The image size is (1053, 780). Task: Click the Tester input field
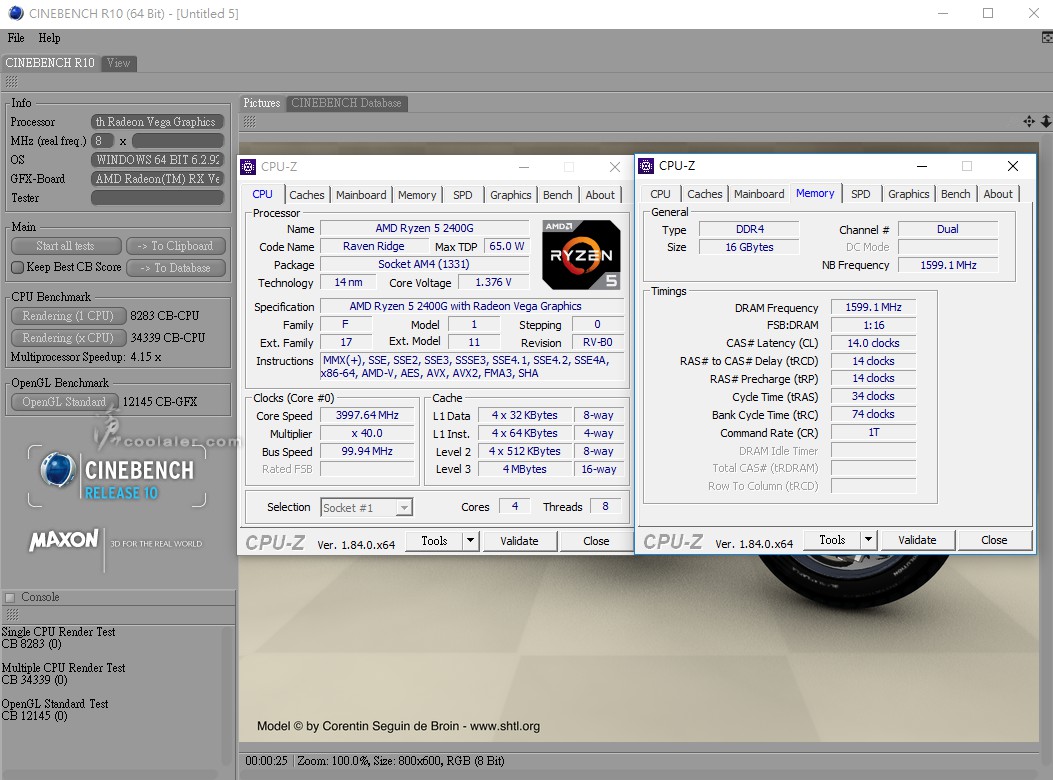click(x=157, y=198)
